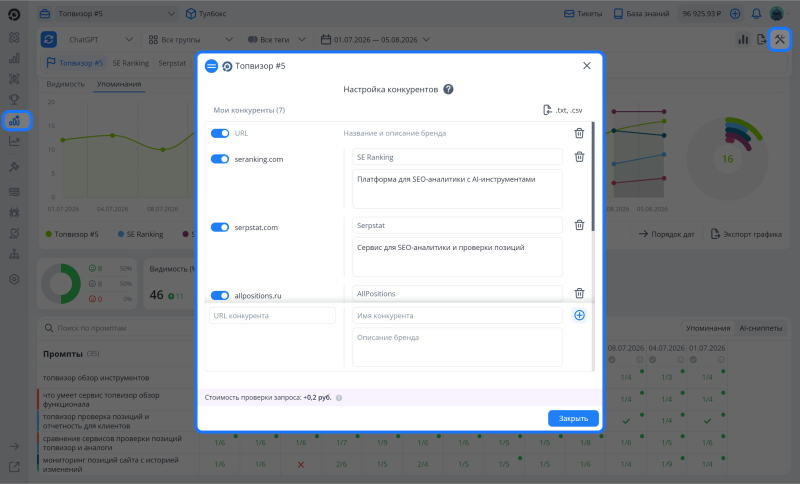
Task: Click the help question mark icon
Action: (x=448, y=89)
